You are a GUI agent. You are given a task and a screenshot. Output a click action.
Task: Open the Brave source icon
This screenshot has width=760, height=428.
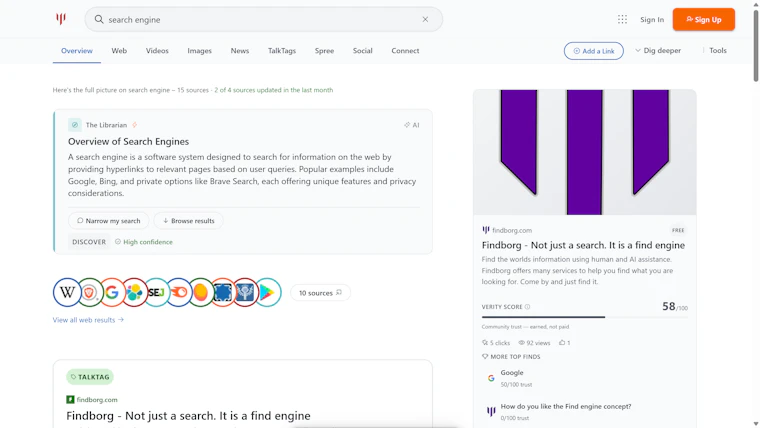[90, 292]
